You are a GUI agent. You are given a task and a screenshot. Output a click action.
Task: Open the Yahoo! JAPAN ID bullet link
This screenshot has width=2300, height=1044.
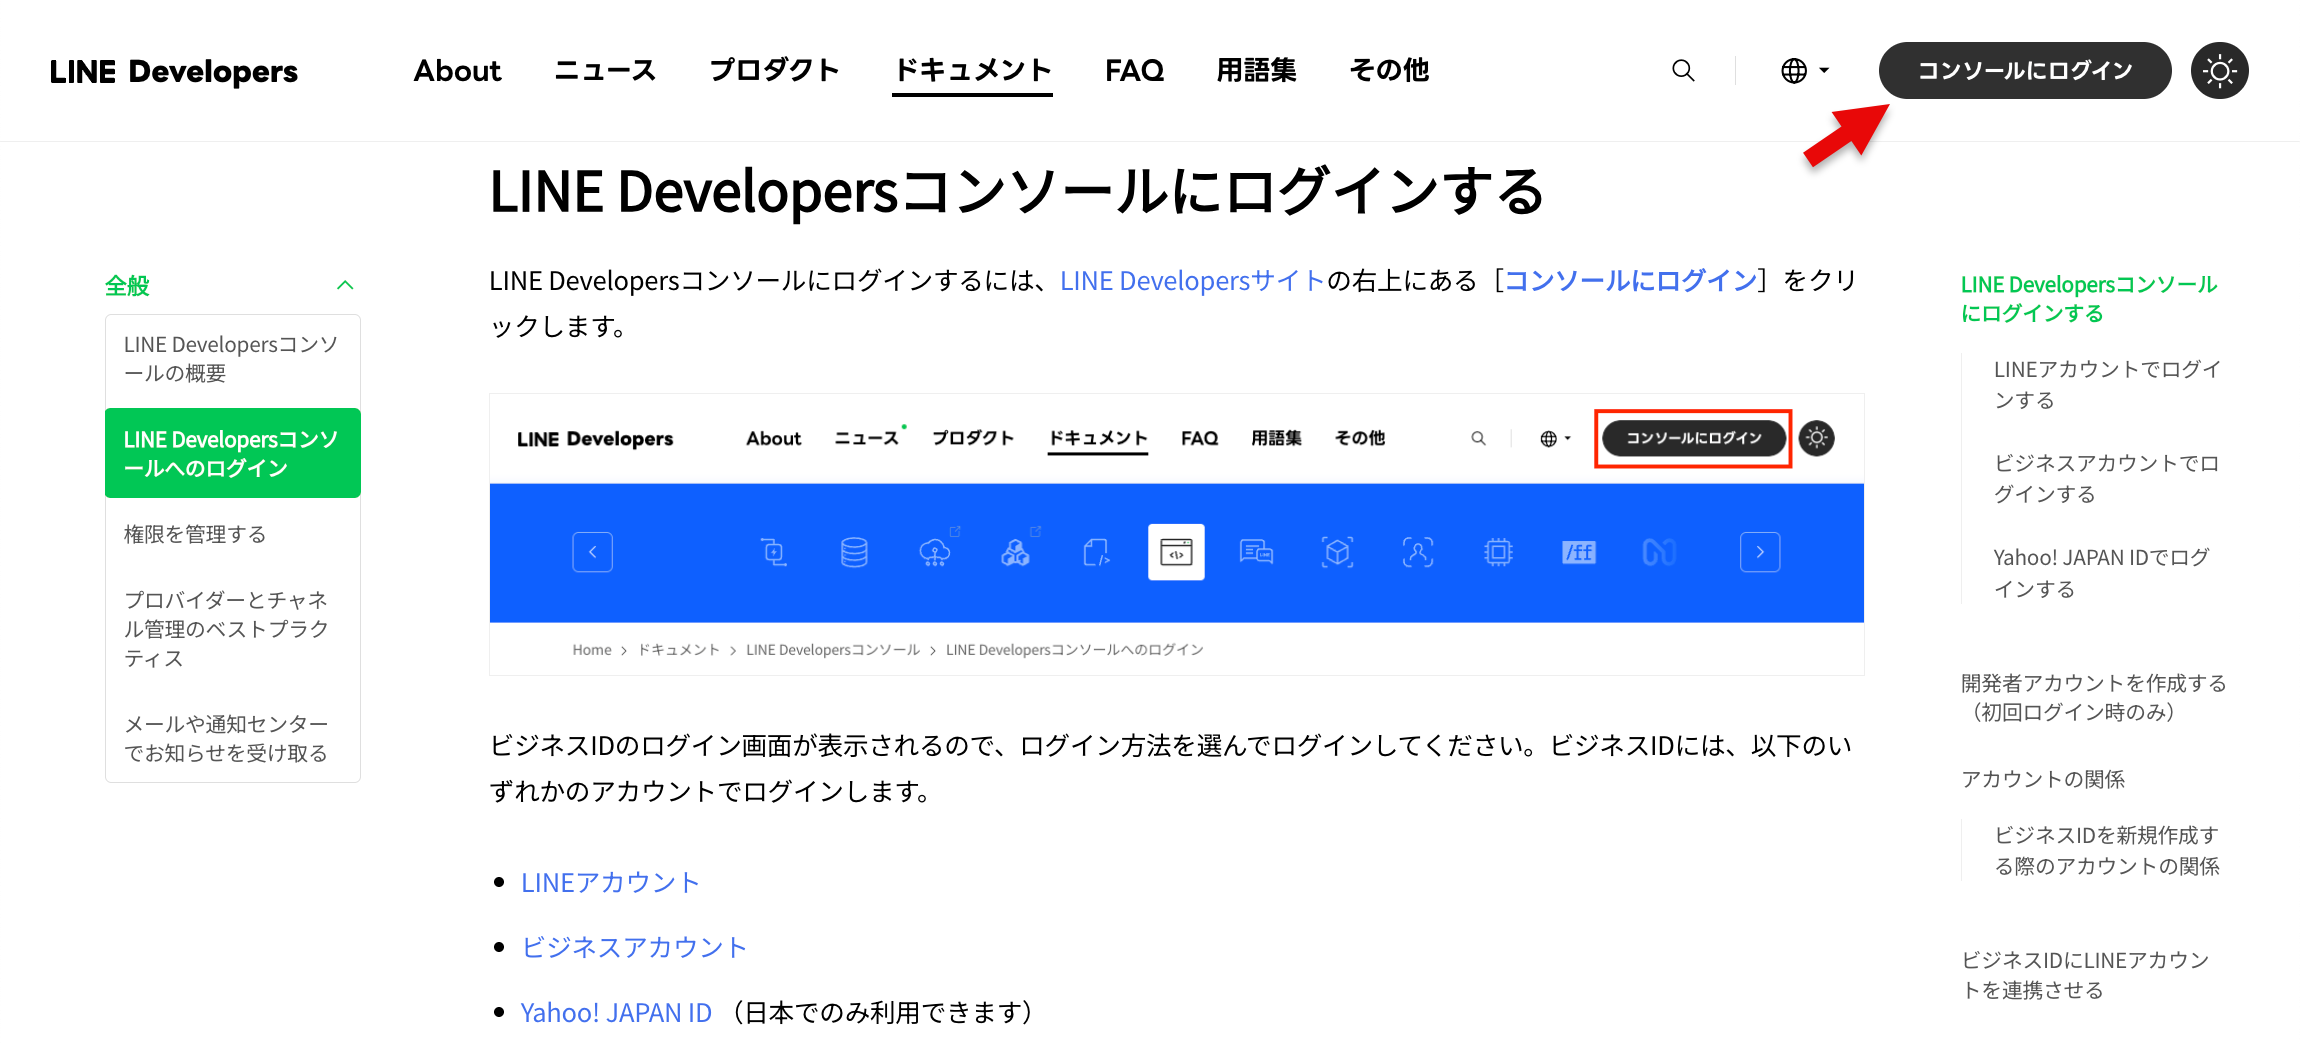[x=616, y=1013]
